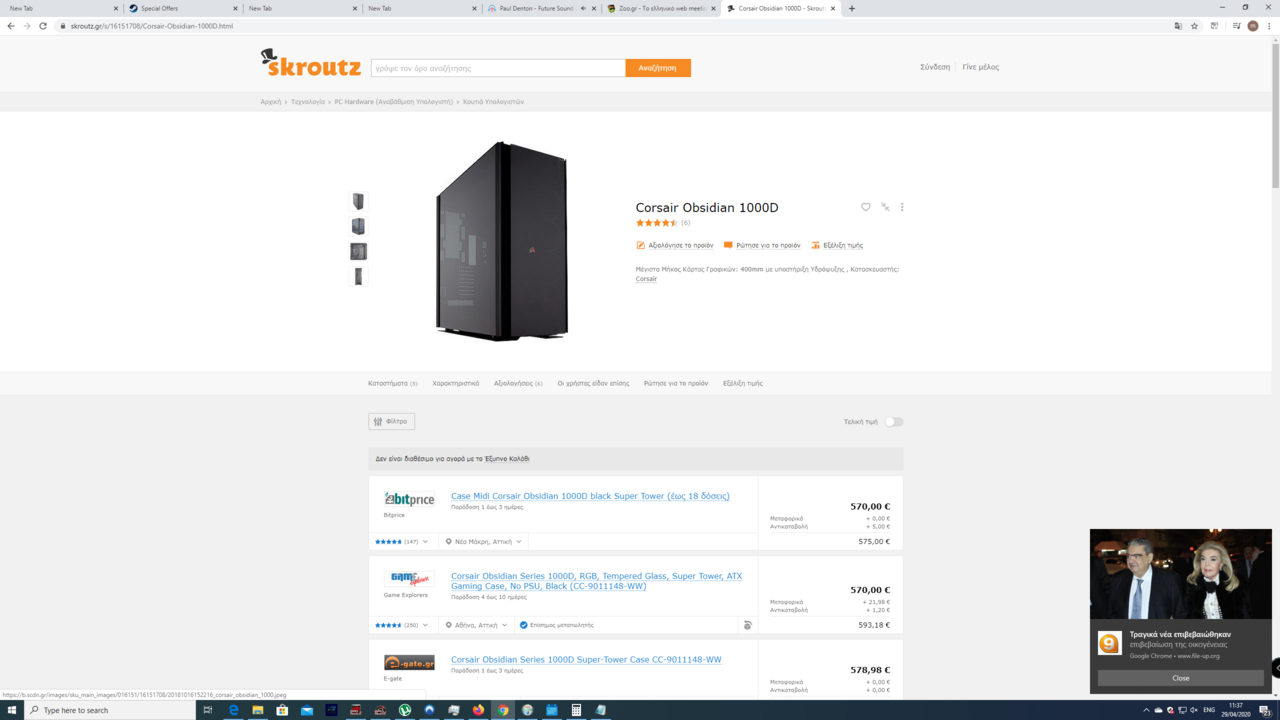Screen dimensions: 1280x720
Task: Click the Γίνε μέλος register link
Action: point(981,67)
